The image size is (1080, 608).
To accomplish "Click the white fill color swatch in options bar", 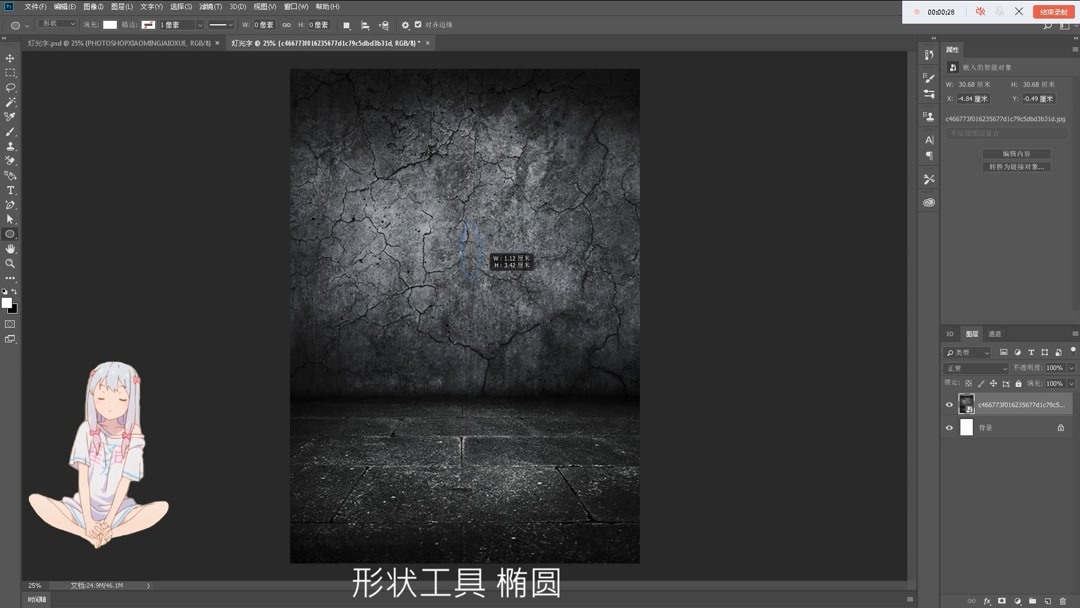I will (x=110, y=24).
